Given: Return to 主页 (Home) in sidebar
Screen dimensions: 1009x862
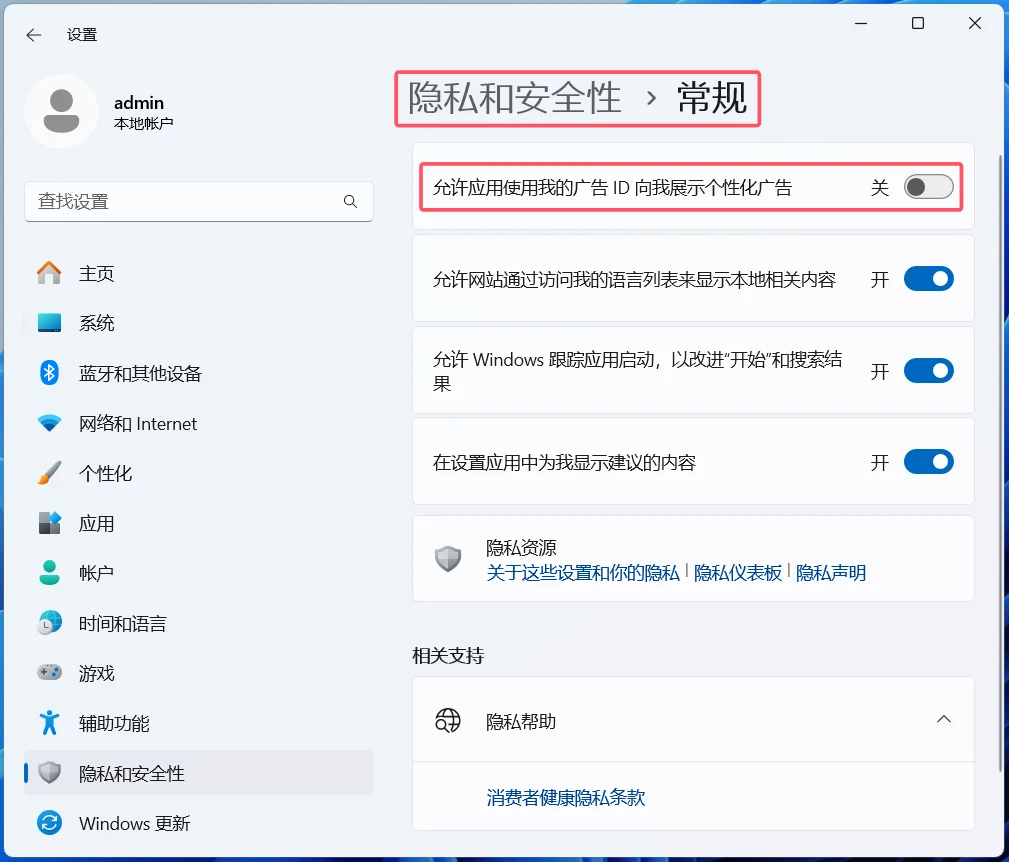Looking at the screenshot, I should 95,272.
